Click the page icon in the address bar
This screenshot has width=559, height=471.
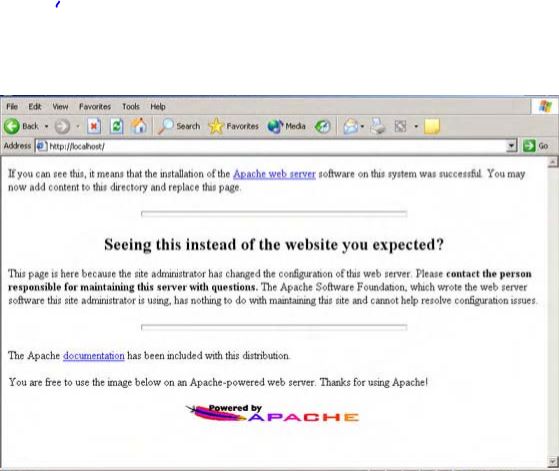point(42,146)
